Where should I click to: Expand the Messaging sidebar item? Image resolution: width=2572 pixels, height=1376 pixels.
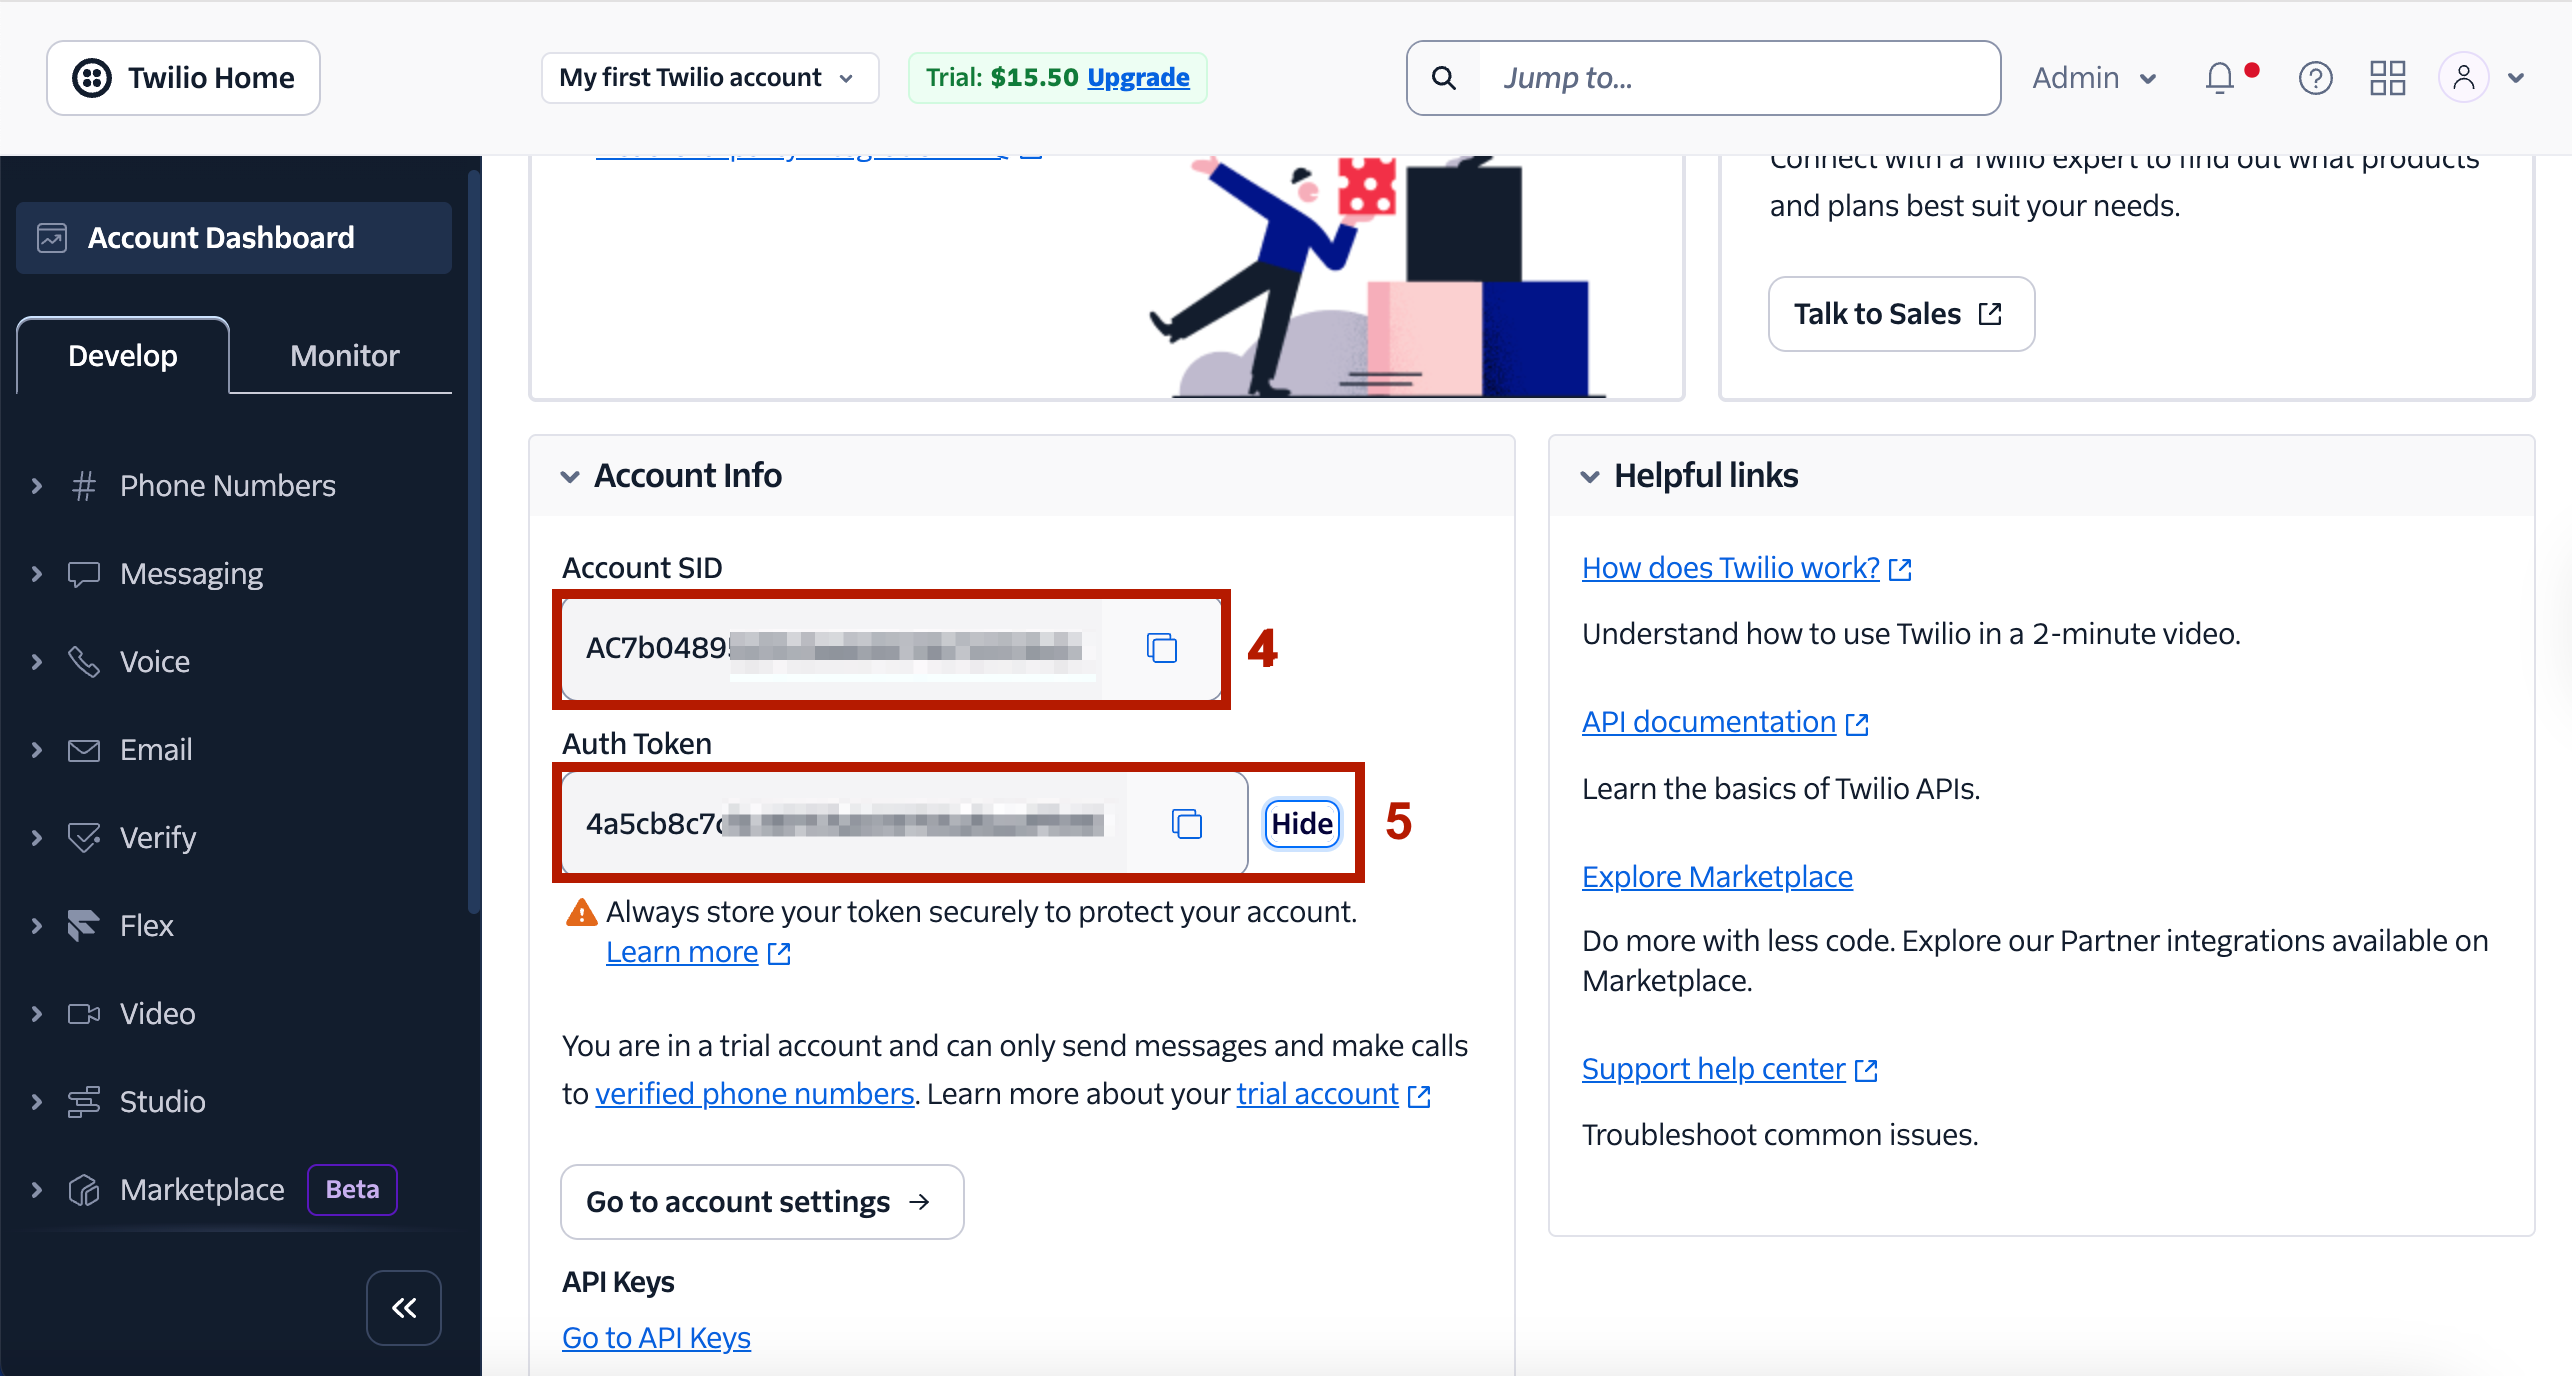point(37,574)
